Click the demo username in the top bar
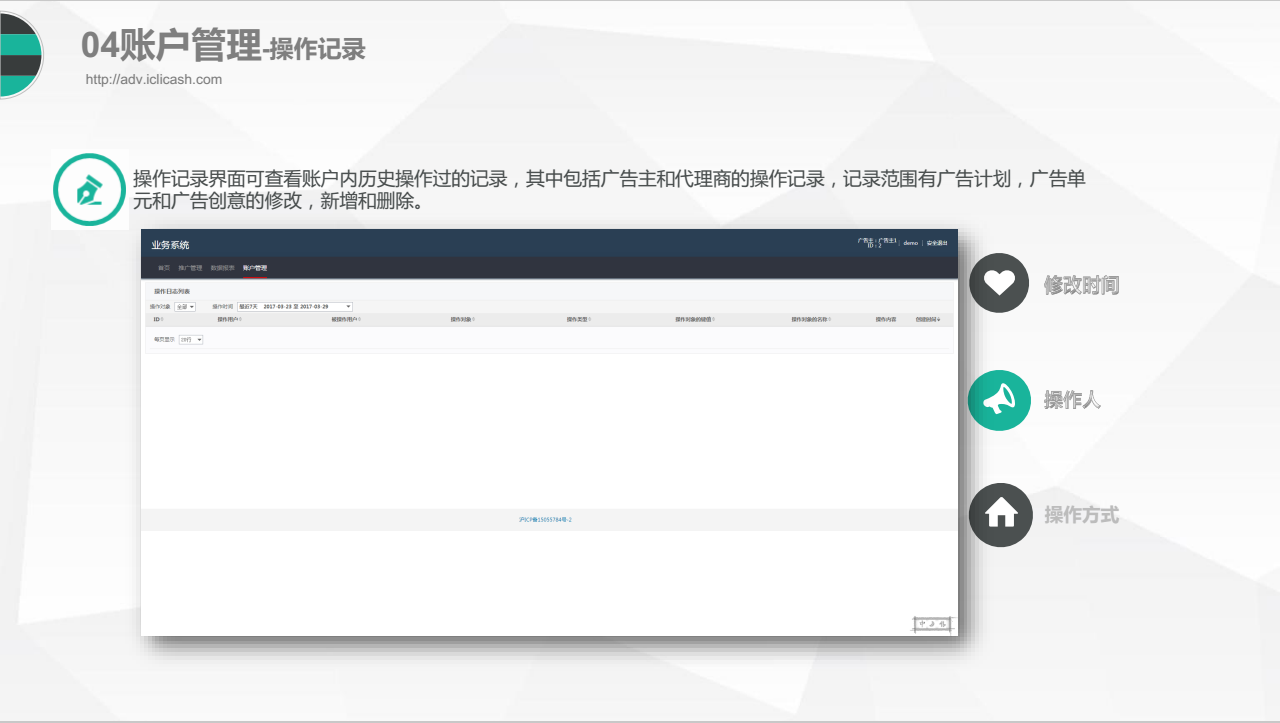 909,242
